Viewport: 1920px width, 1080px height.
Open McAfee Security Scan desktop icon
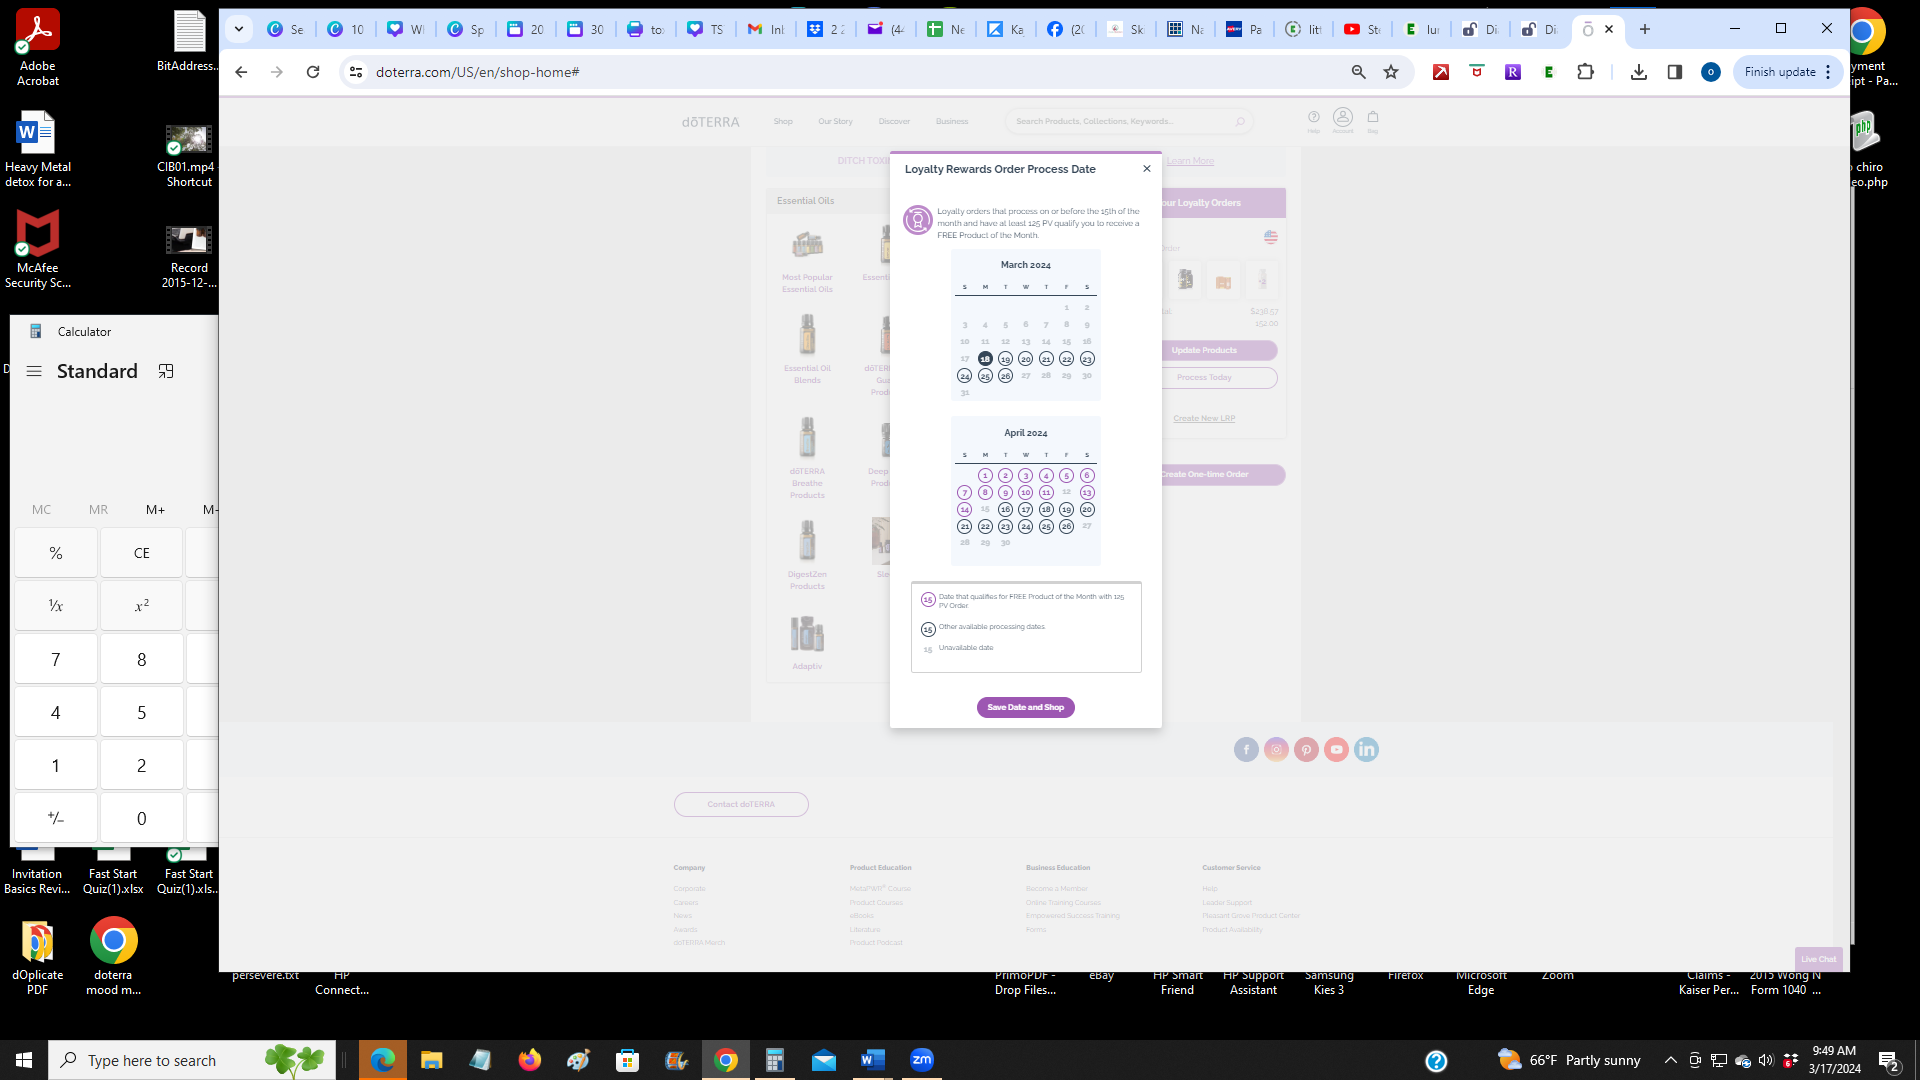click(x=38, y=250)
